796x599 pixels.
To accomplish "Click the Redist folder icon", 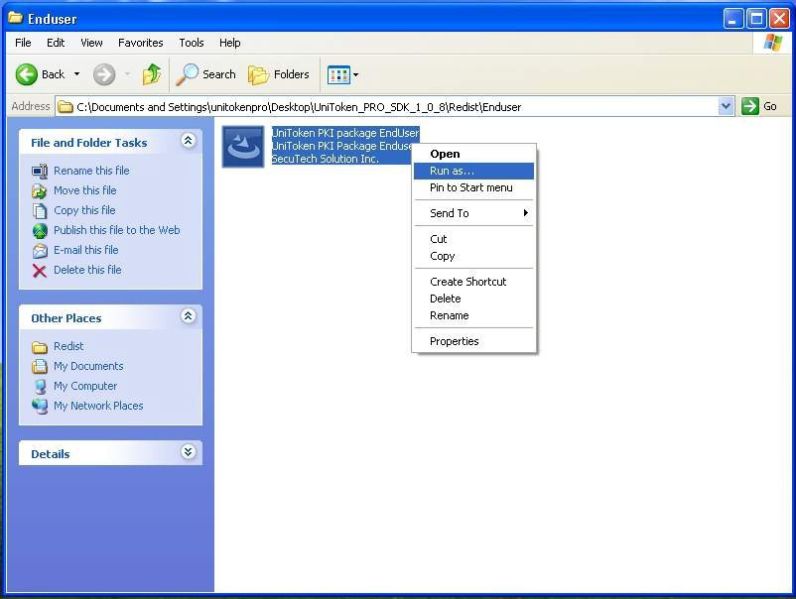I will point(40,347).
